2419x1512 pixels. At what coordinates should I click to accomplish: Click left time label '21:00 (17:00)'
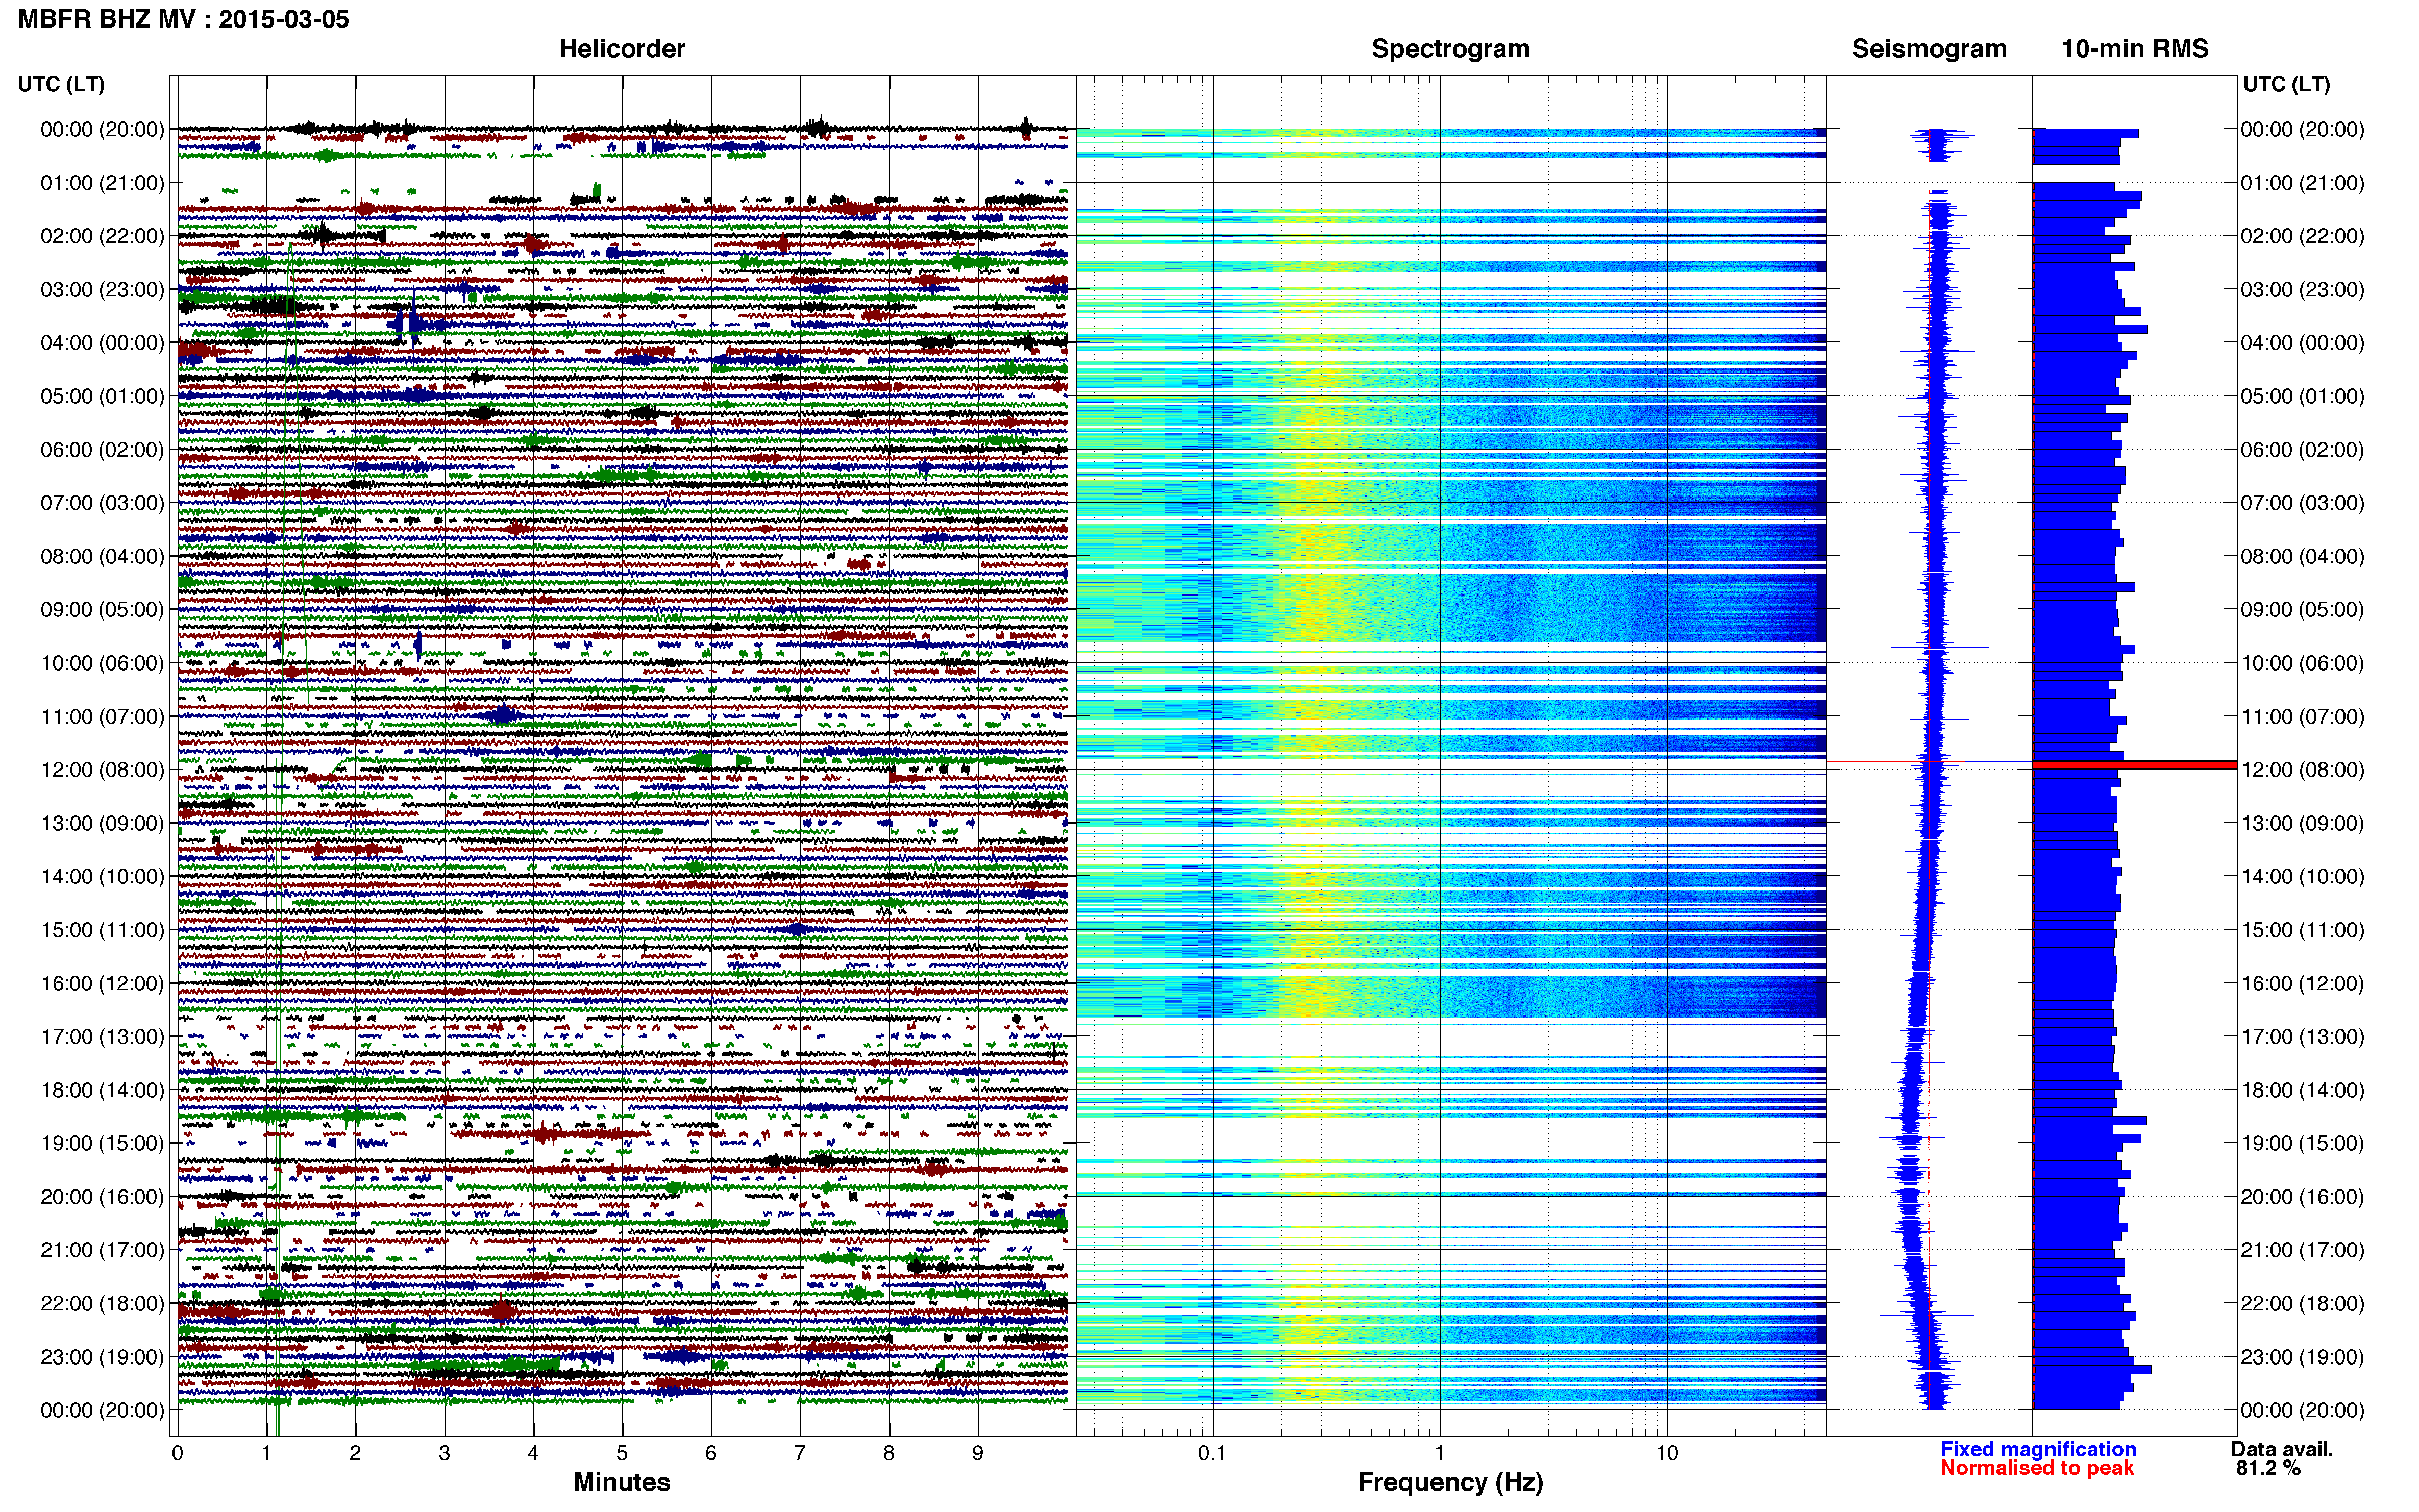[x=102, y=1250]
